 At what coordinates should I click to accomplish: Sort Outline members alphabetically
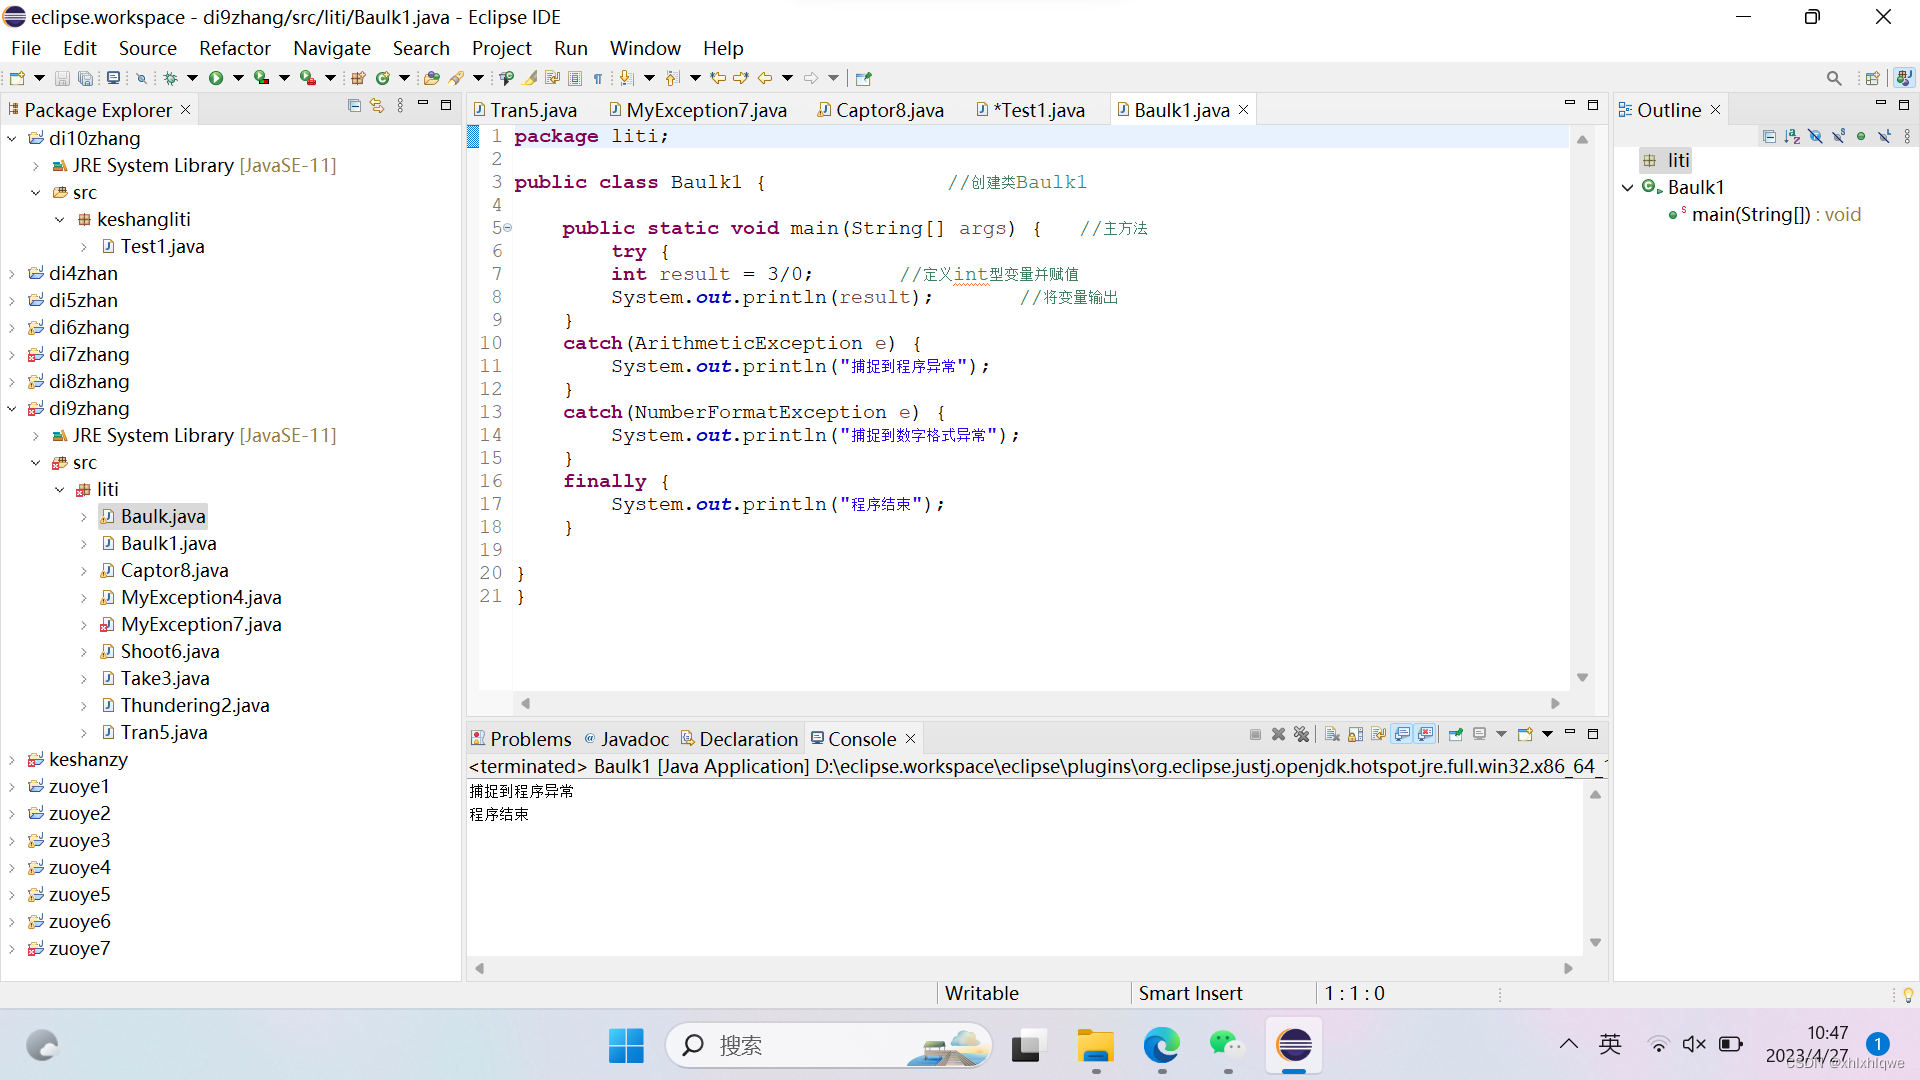tap(1792, 136)
